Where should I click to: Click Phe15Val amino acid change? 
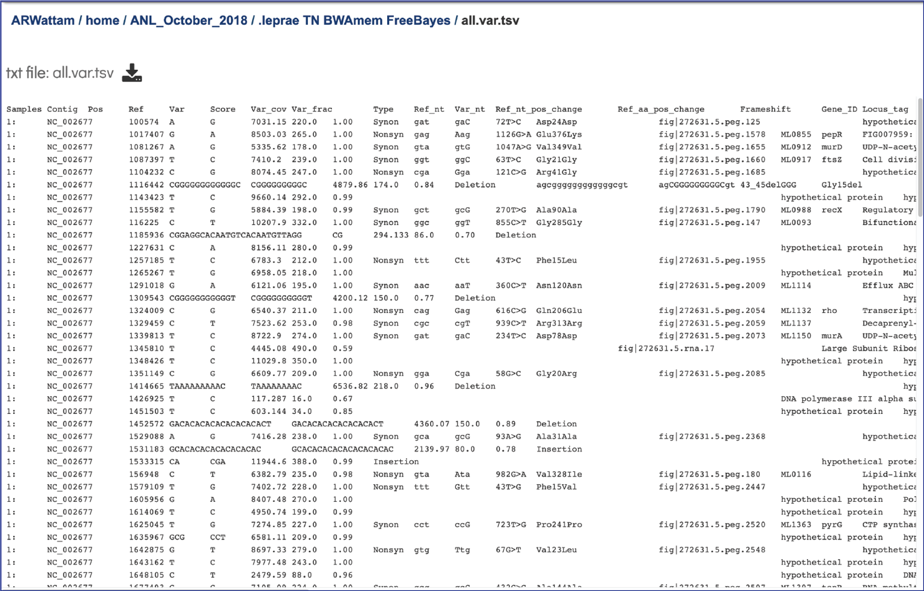556,487
